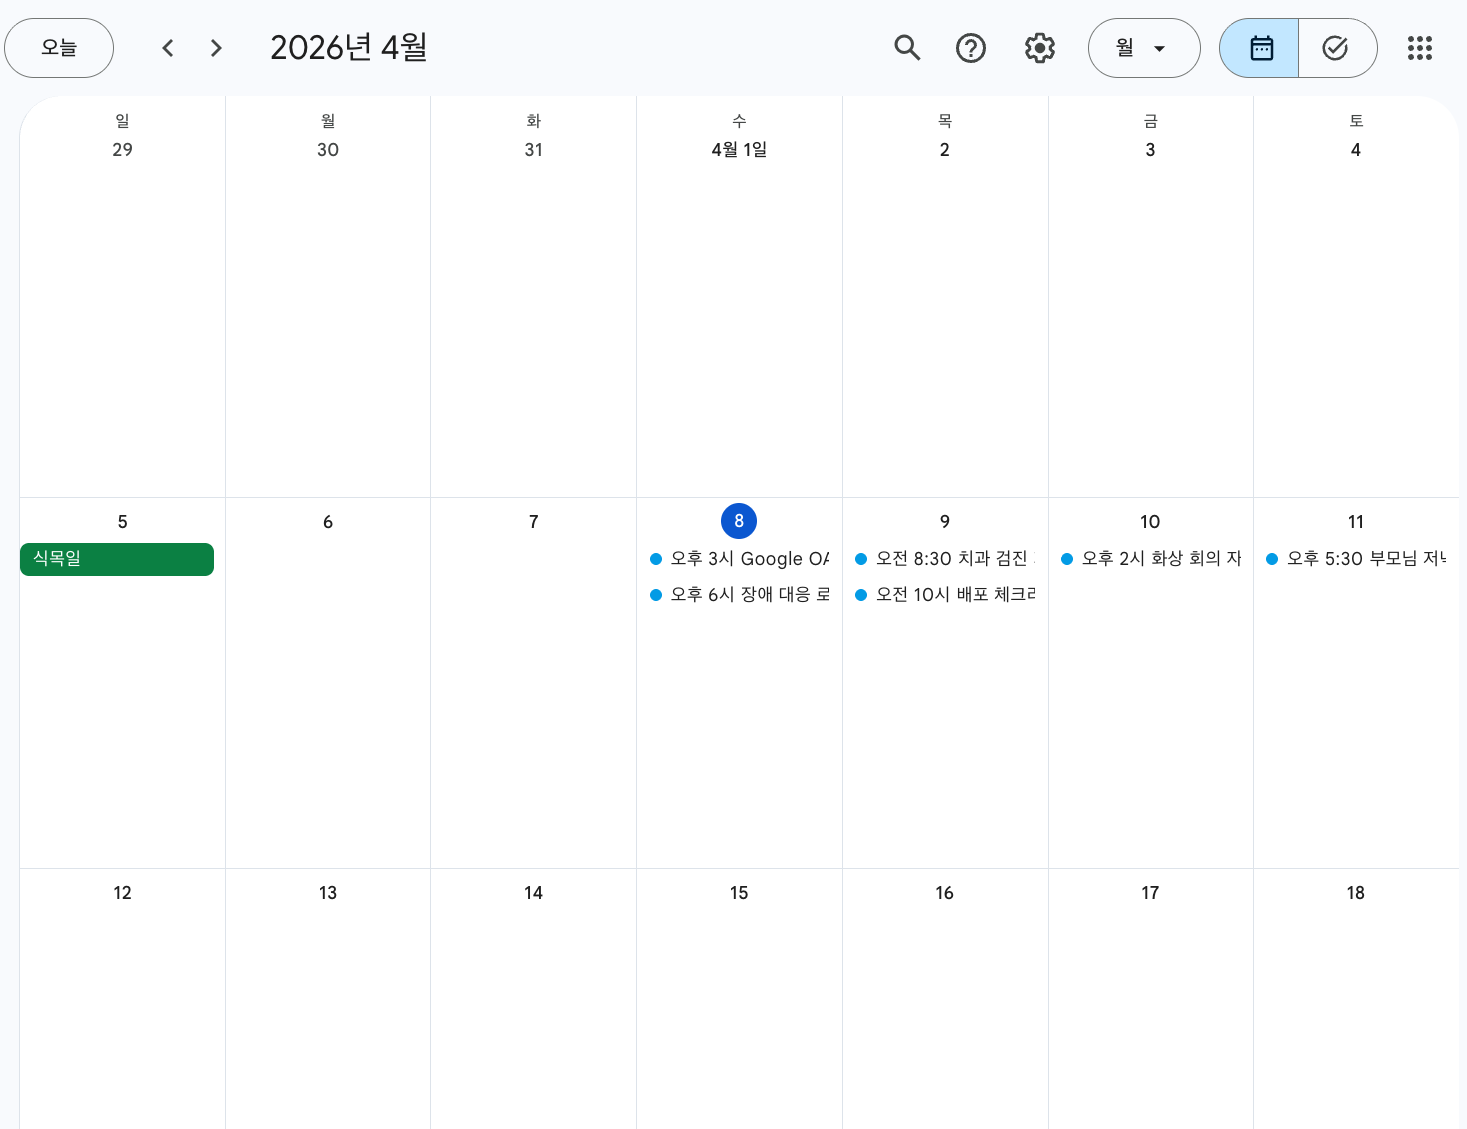Click date number 11
This screenshot has height=1129, width=1467.
1356,522
